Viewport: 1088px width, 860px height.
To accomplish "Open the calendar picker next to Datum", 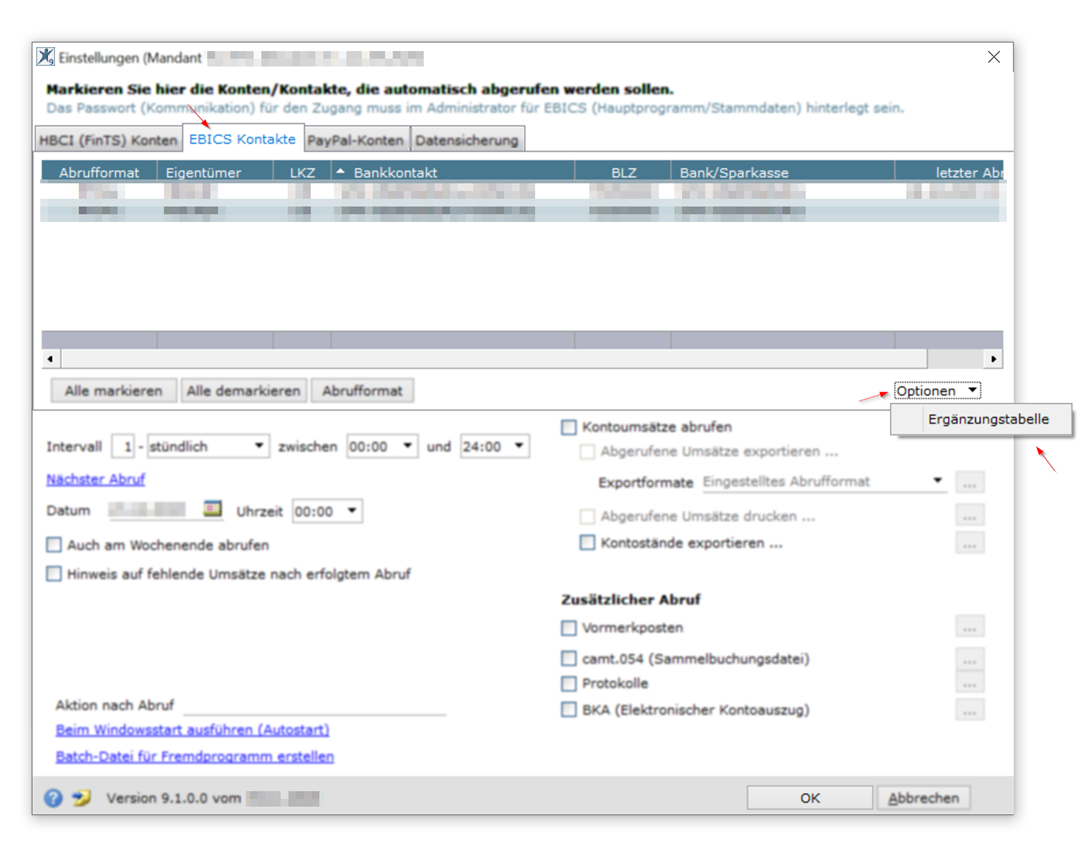I will click(212, 509).
